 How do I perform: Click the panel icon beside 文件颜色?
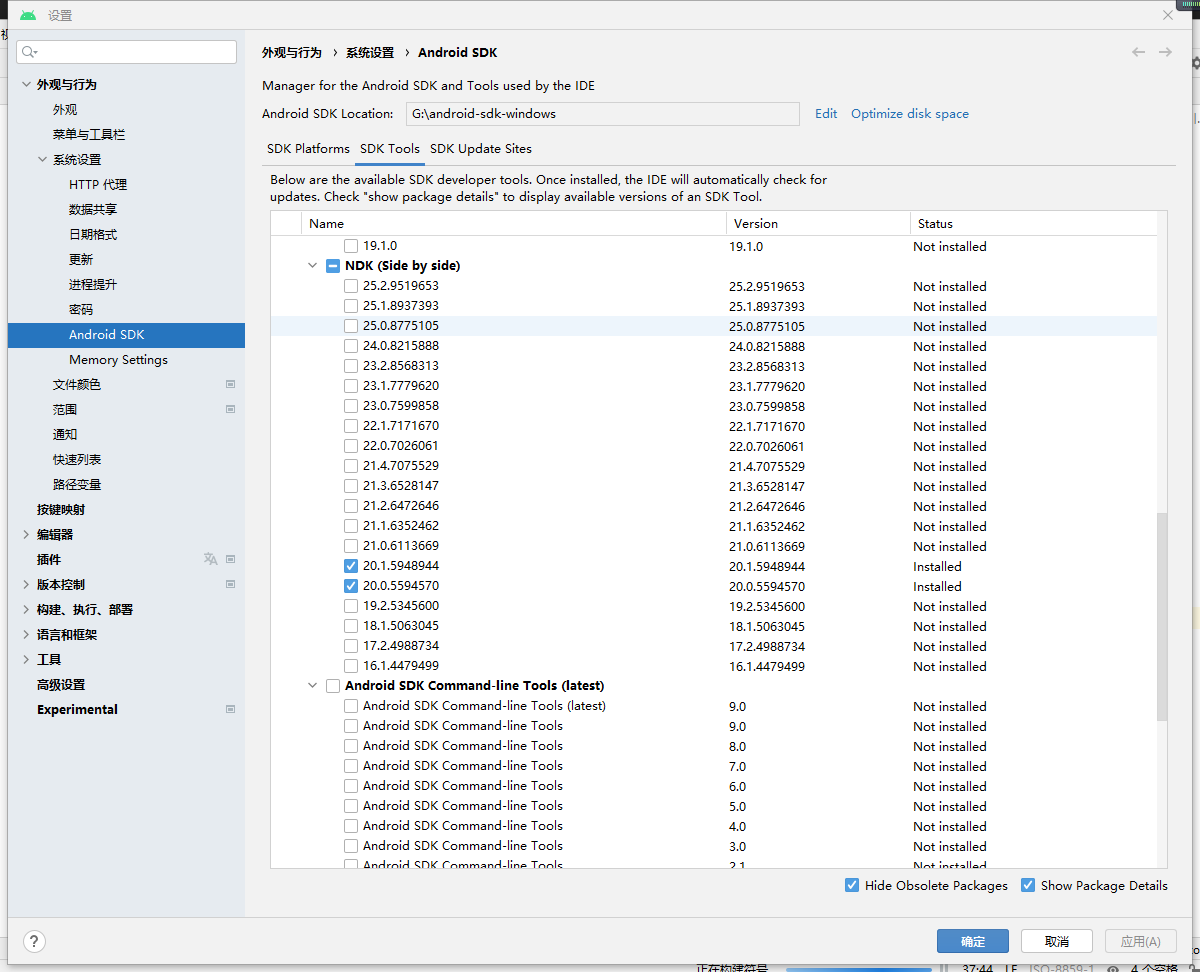[230, 384]
